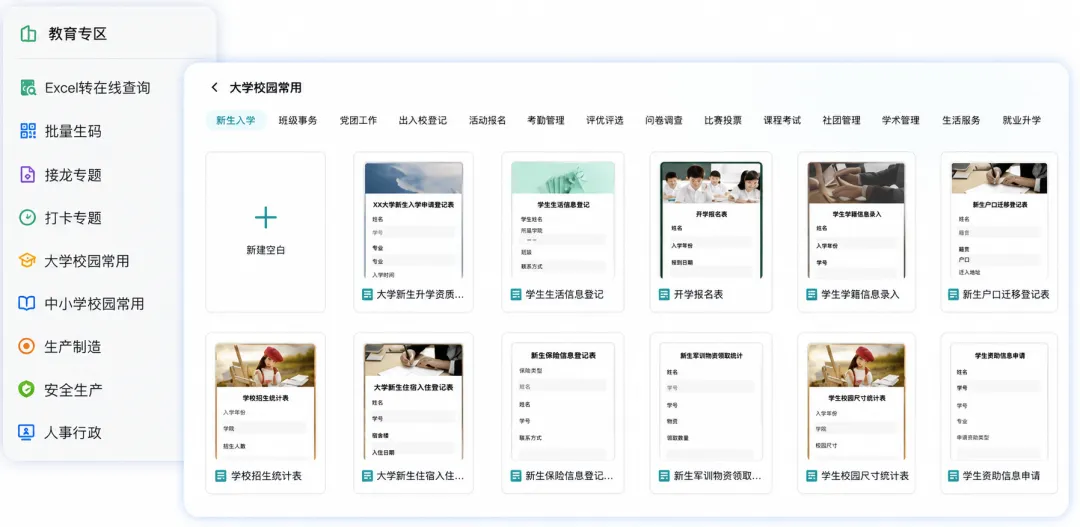The height and width of the screenshot is (527, 1080).
Task: Select the 安全生产 shield icon
Action: pyautogui.click(x=26, y=389)
